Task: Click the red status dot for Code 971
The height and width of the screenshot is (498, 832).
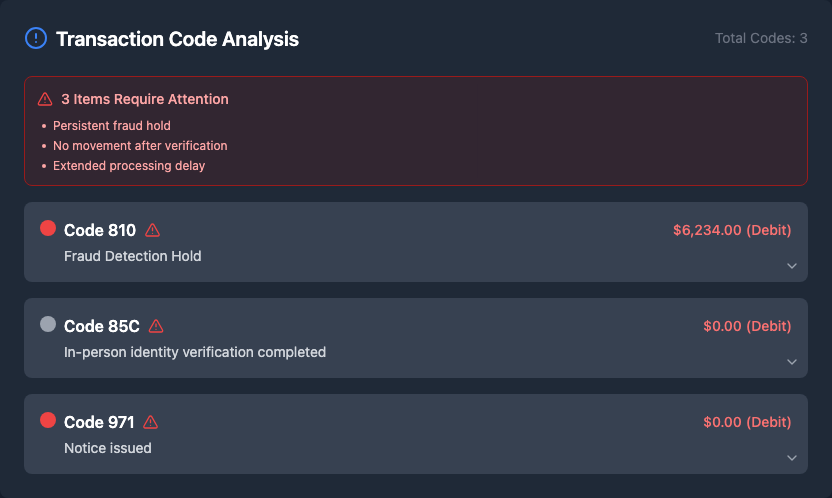Action: point(47,421)
